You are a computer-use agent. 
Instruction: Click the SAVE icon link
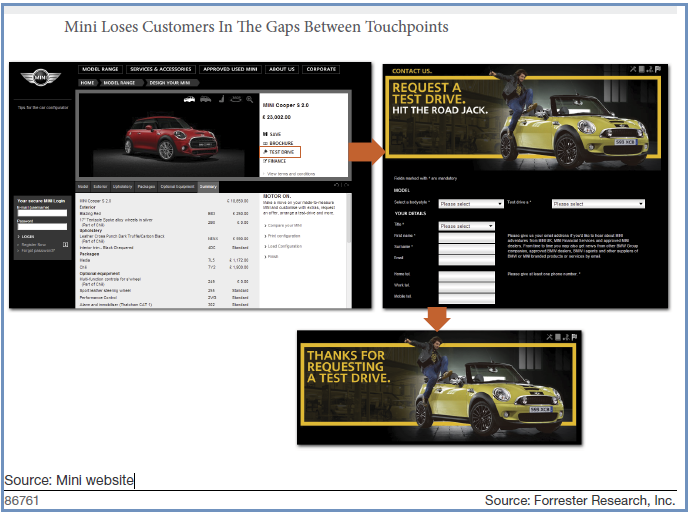pyautogui.click(x=273, y=133)
